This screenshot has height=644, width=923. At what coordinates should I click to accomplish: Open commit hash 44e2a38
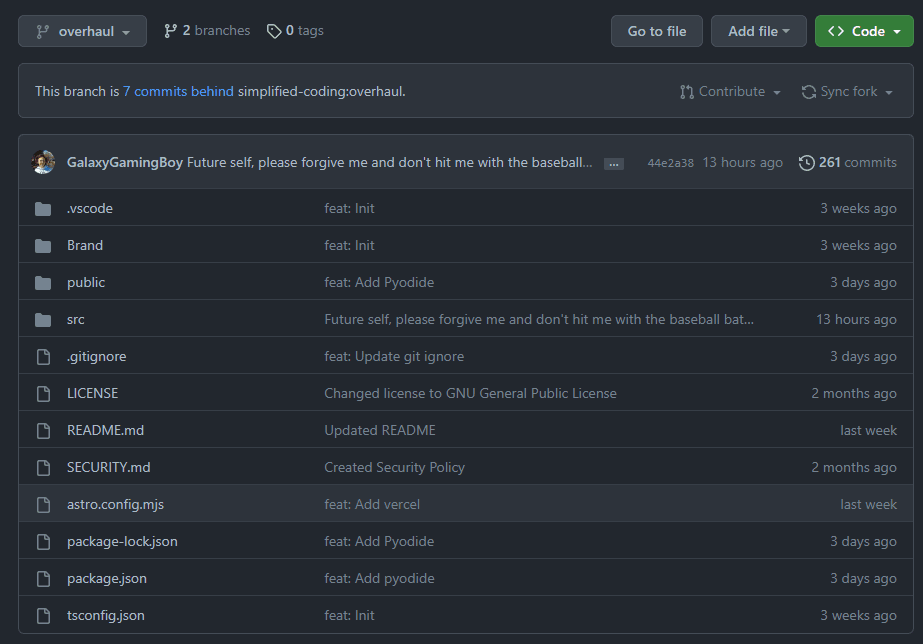pyautogui.click(x=670, y=163)
